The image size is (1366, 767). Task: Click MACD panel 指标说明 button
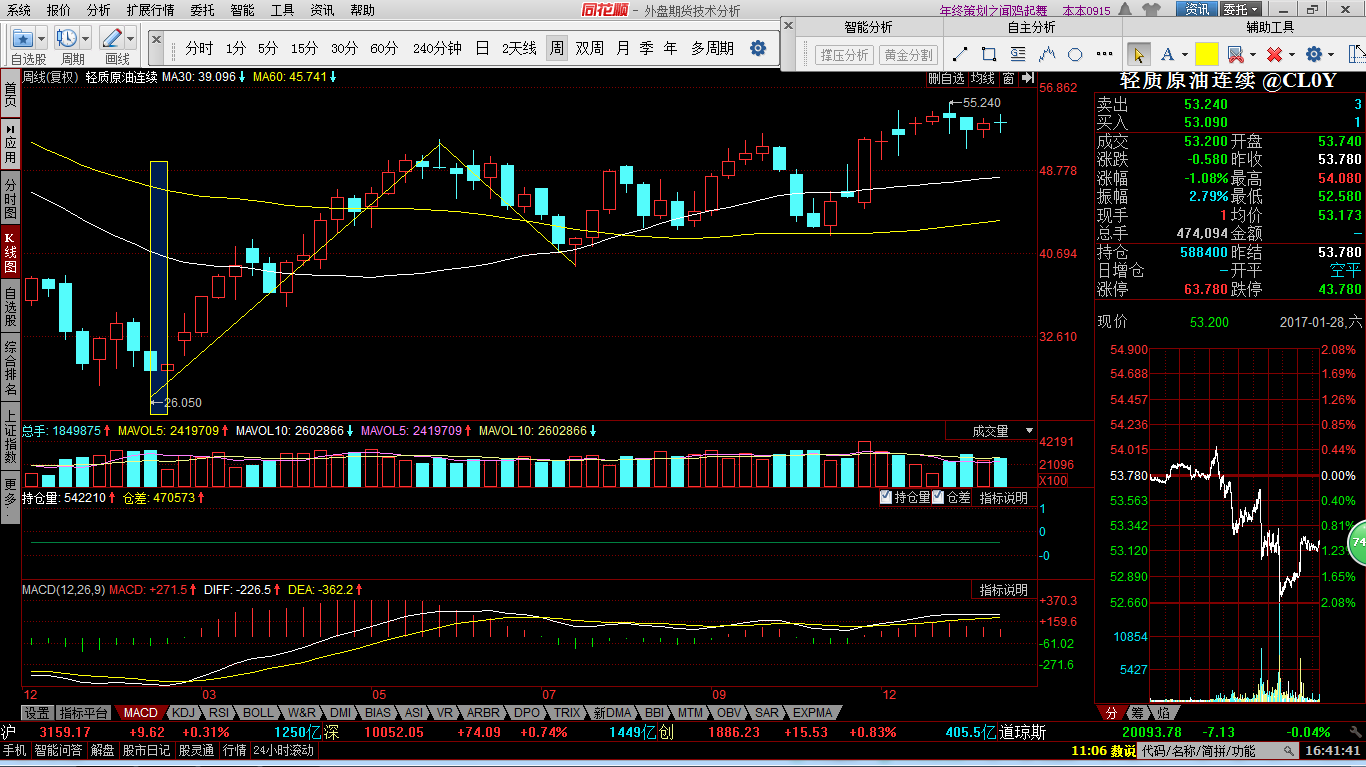(x=1004, y=590)
